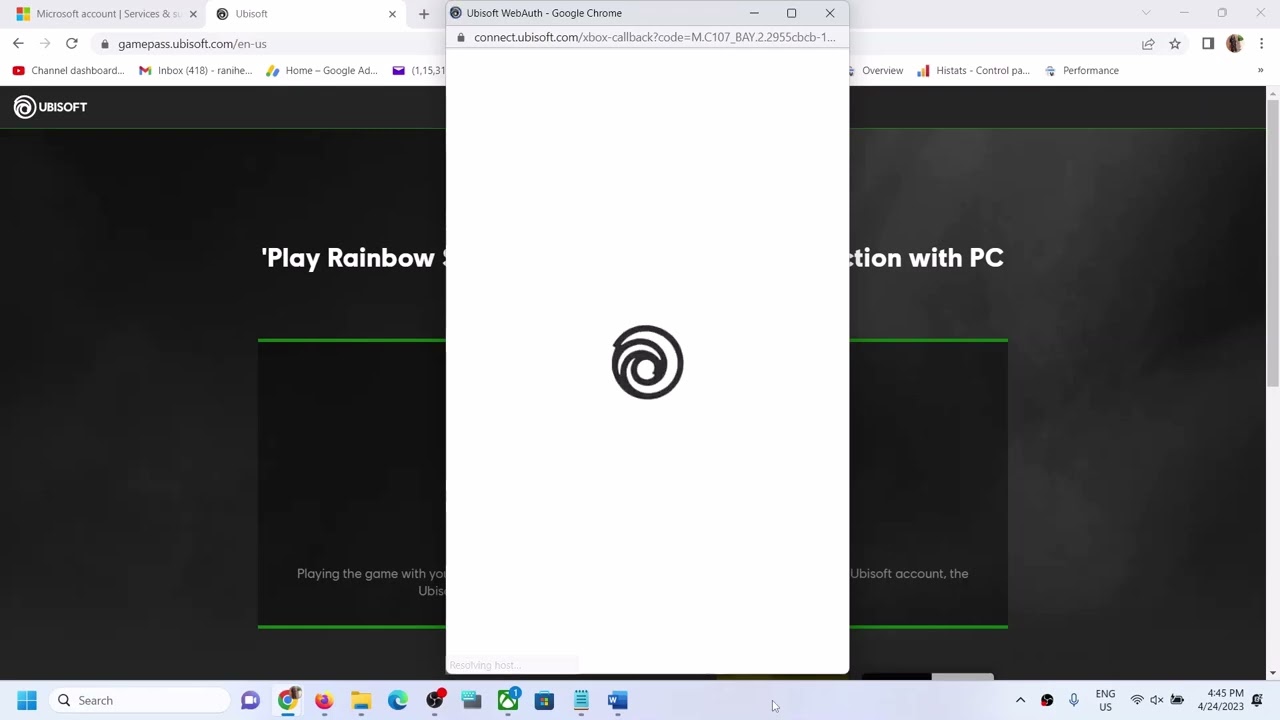Open Chat app from taskbar
This screenshot has height=720, width=1280.
tap(250, 701)
